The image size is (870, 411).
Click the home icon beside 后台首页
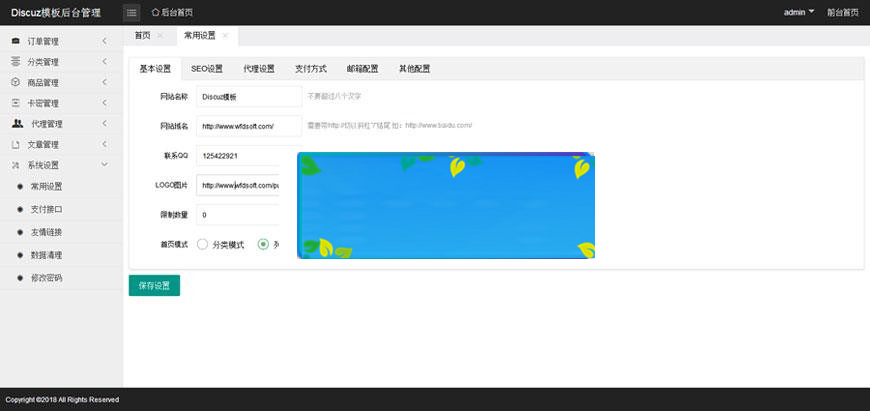click(x=155, y=12)
